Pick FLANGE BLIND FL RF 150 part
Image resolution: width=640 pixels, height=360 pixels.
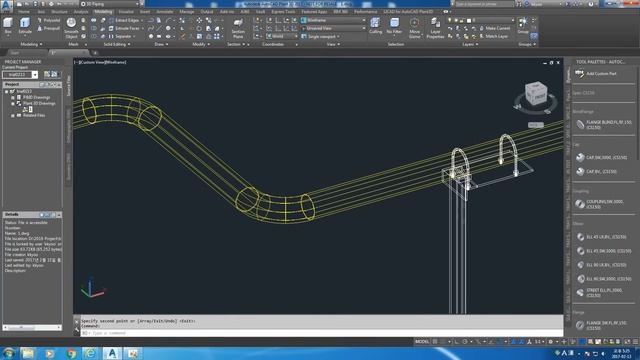(x=604, y=124)
